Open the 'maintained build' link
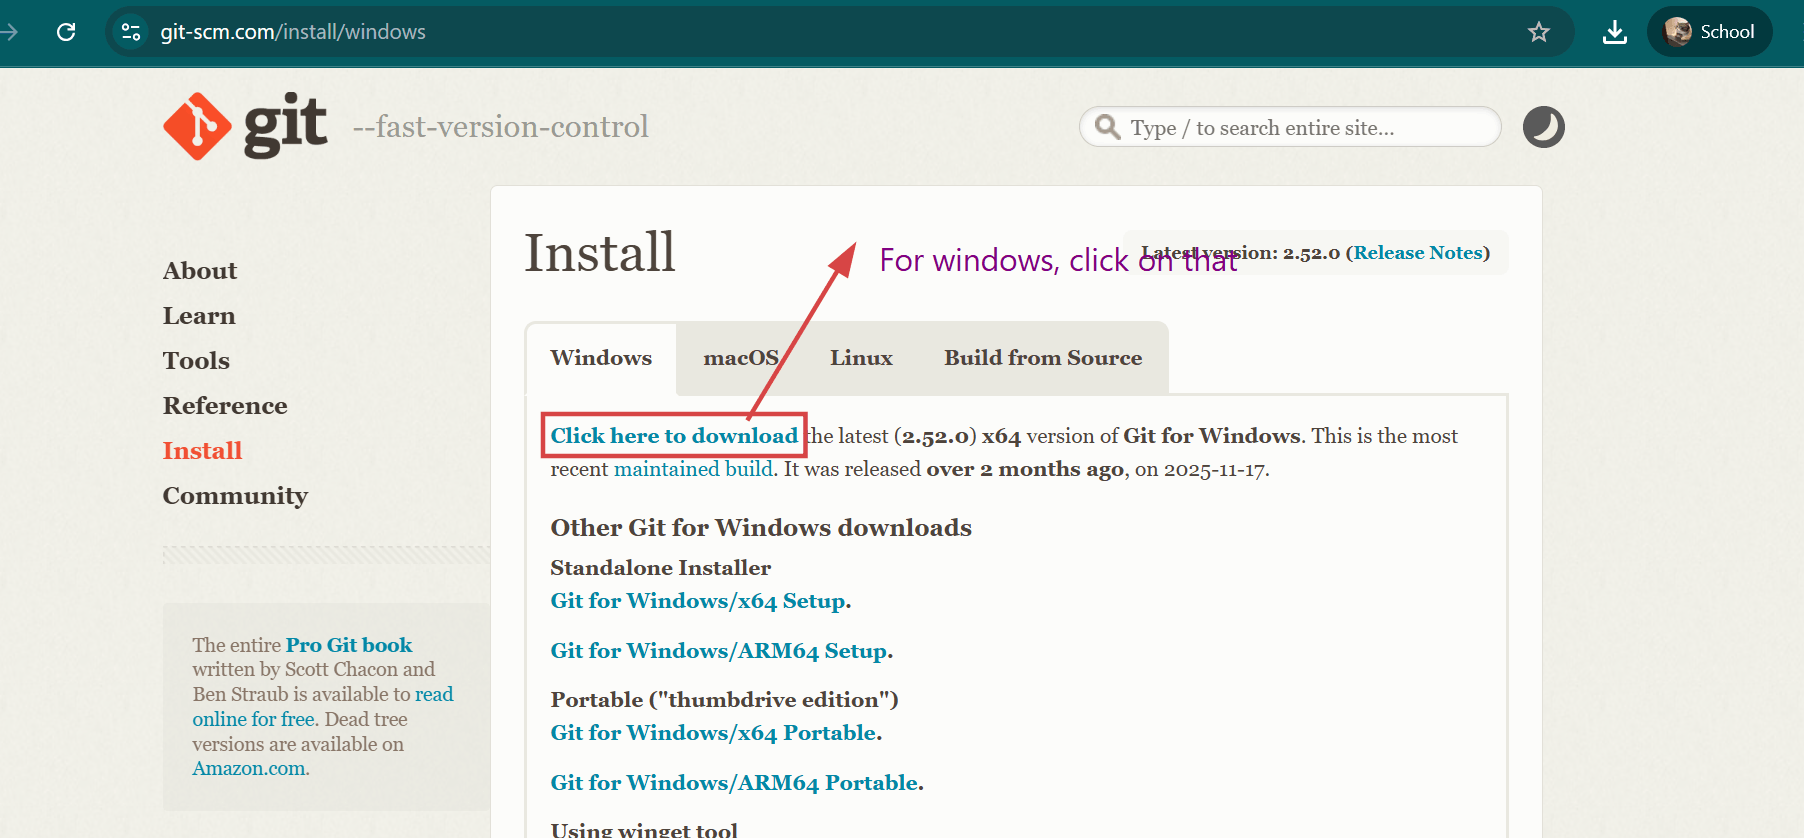 coord(693,469)
